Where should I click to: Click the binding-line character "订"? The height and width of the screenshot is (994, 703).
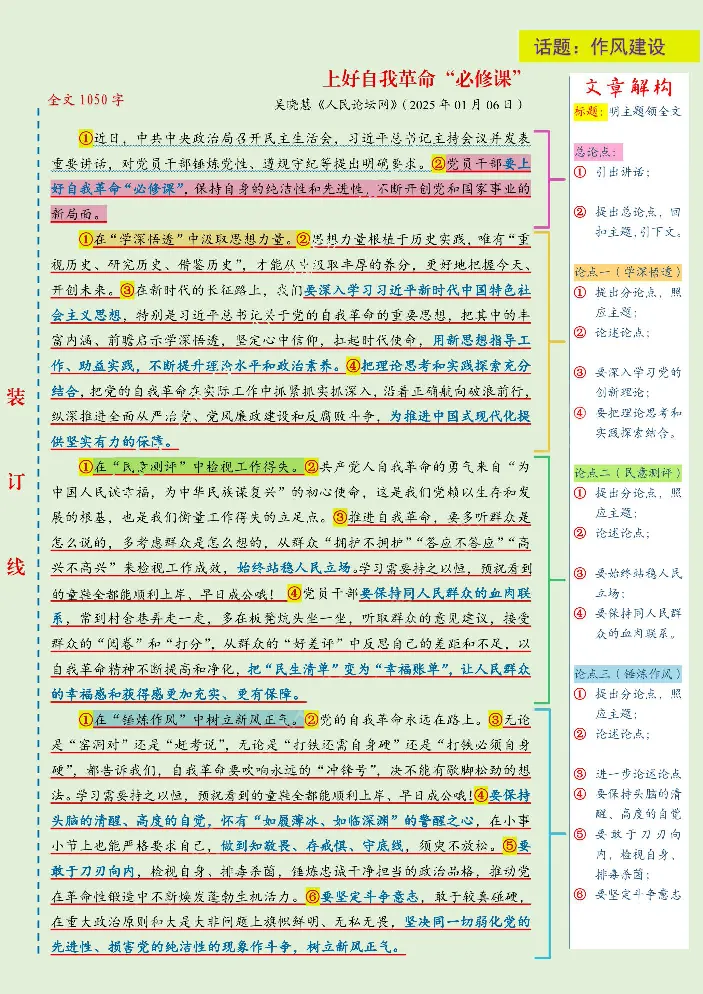tap(16, 482)
